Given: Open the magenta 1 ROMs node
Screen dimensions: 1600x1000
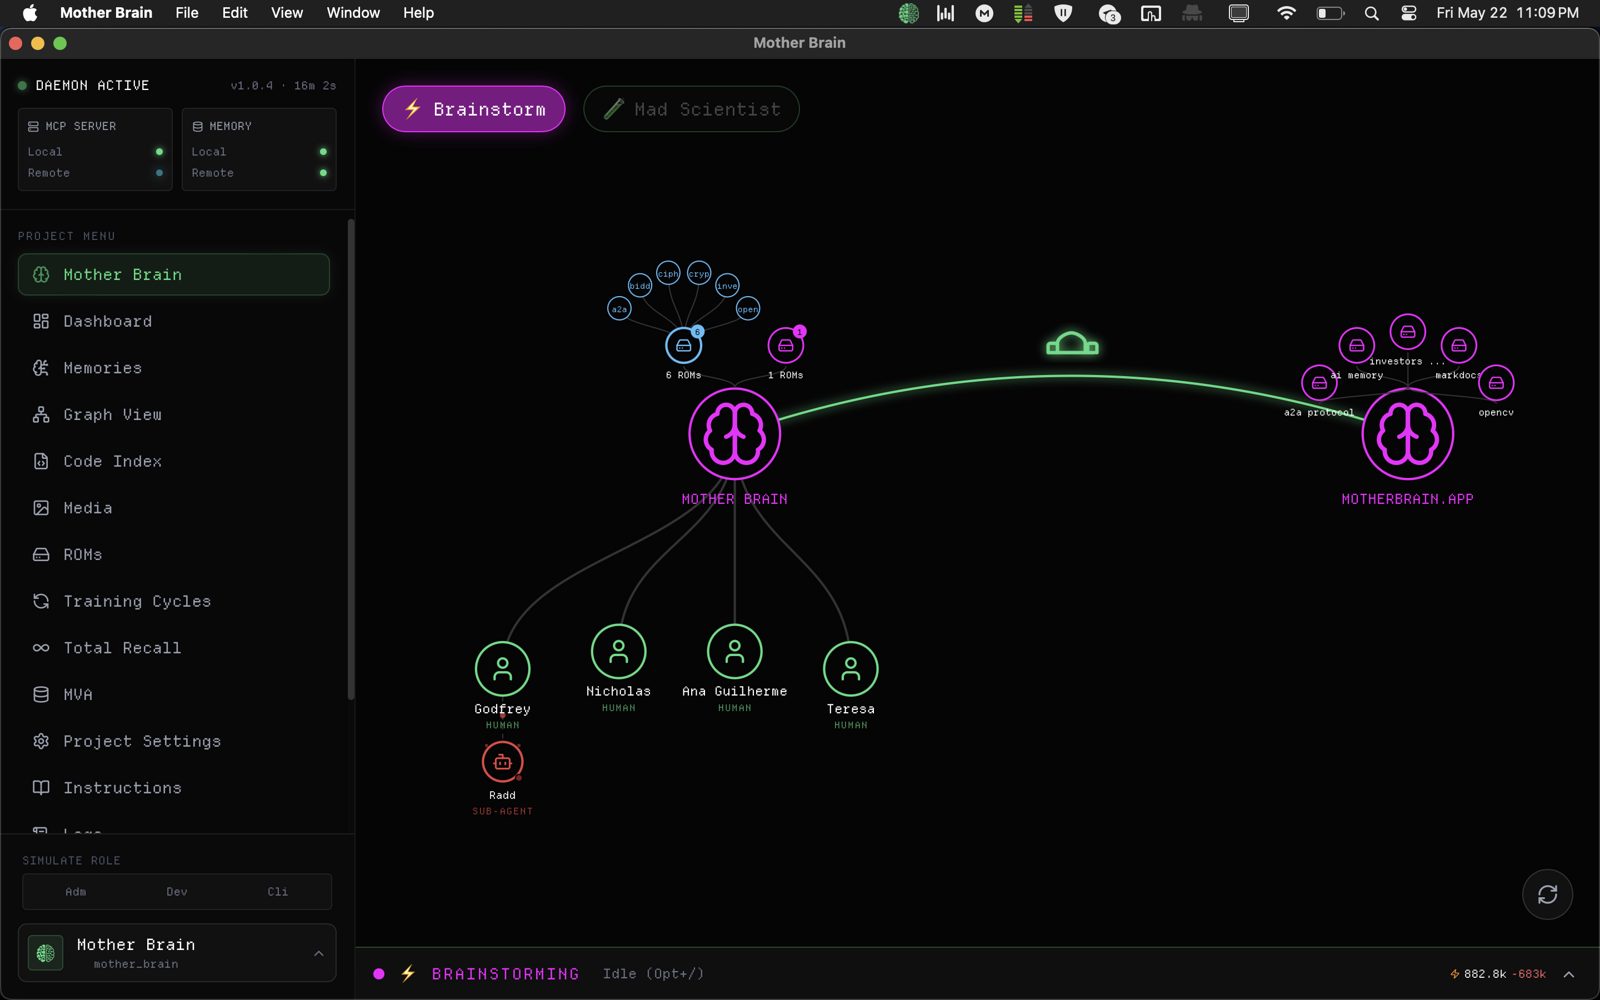Looking at the screenshot, I should (786, 346).
